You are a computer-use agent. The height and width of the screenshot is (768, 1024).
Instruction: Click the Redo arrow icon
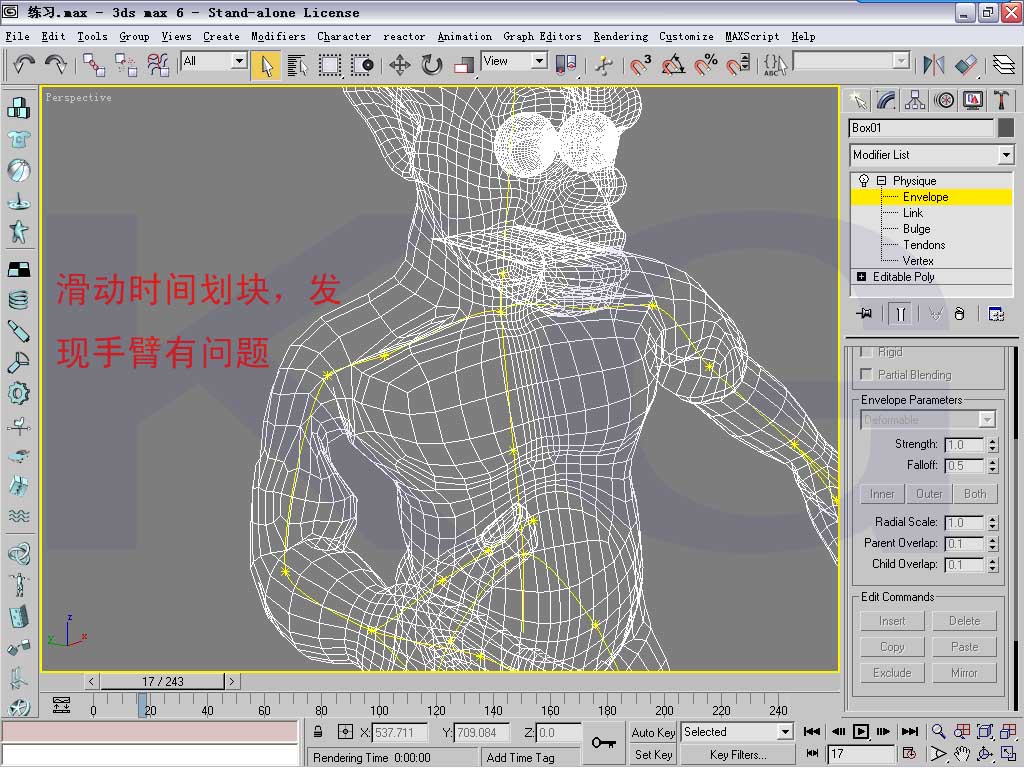57,65
